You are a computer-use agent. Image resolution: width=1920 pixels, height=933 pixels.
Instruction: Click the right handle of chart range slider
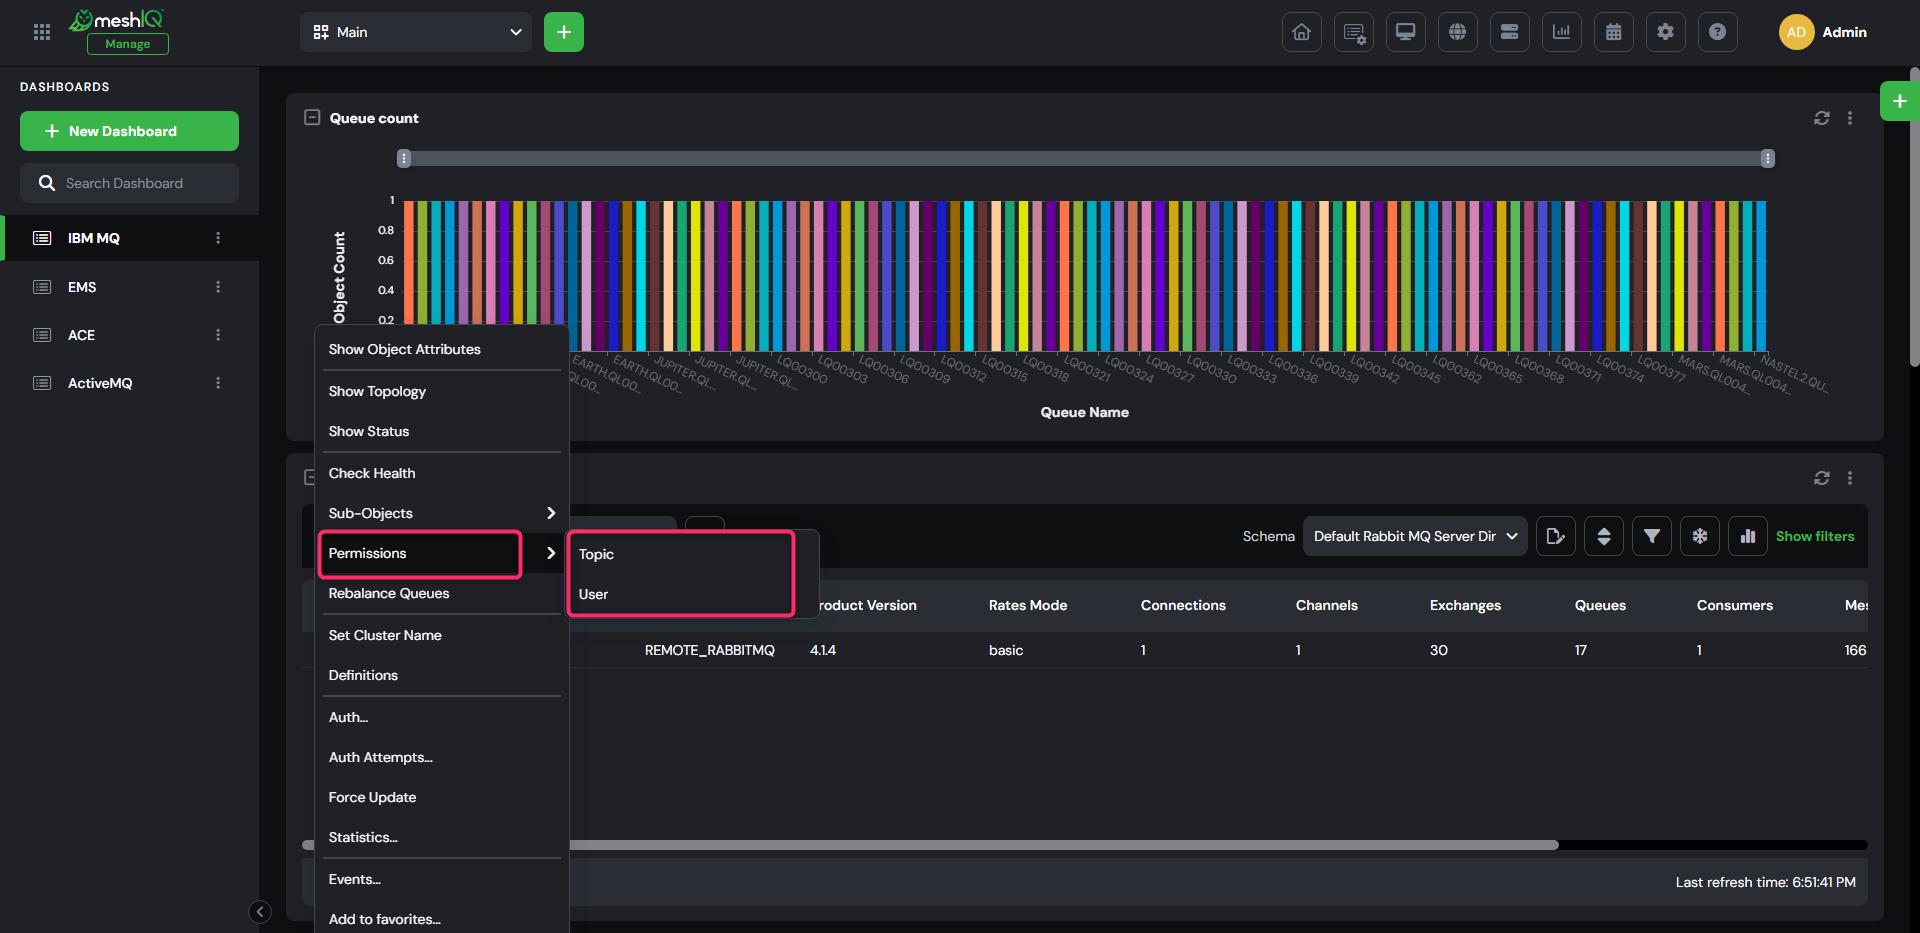coord(1768,158)
